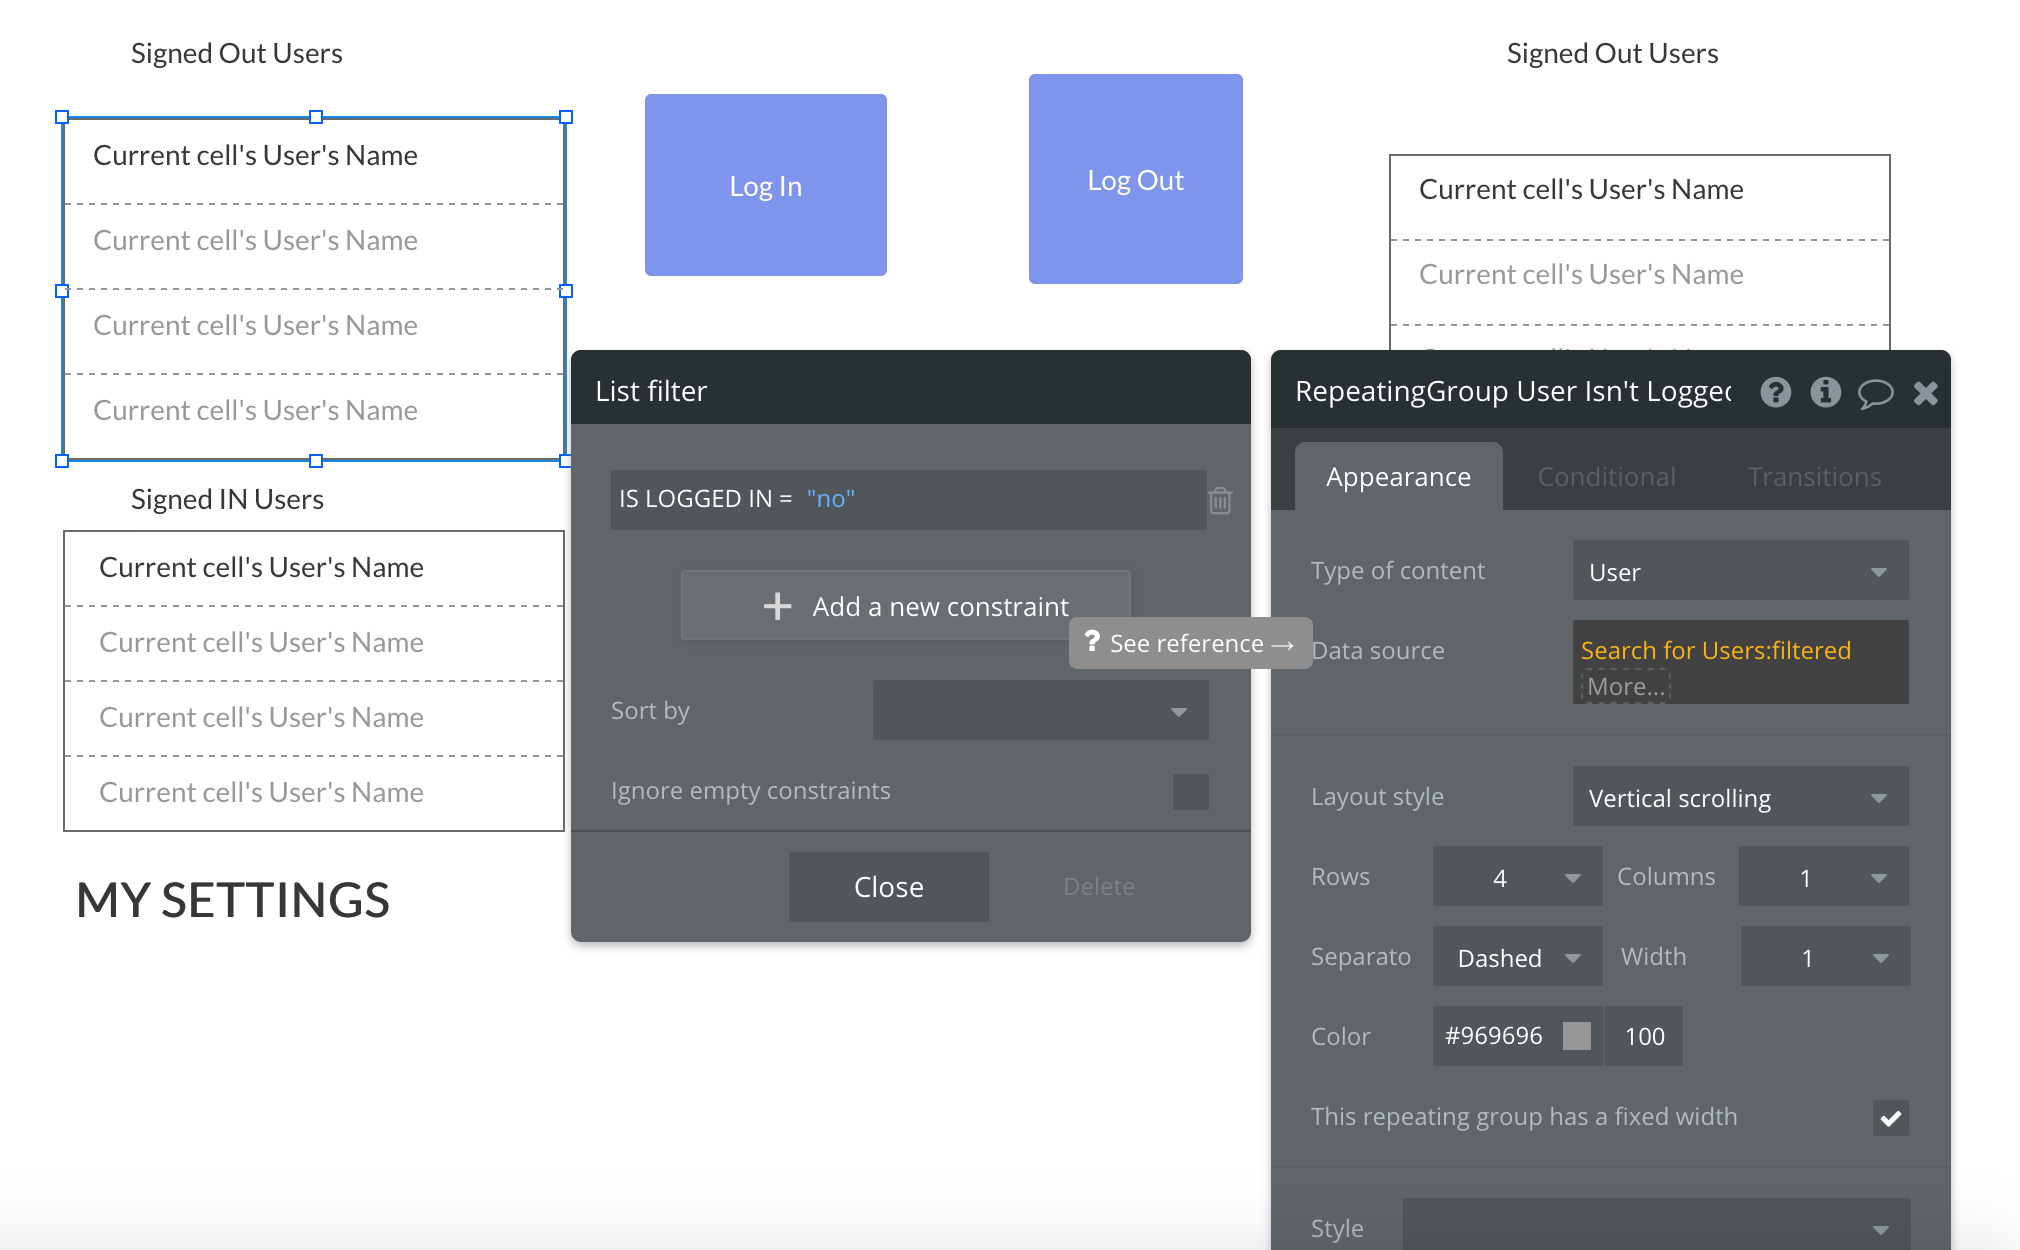Screen dimensions: 2020x1250
Task: Click the help question mark icon in the property editor header
Action: 1776,393
